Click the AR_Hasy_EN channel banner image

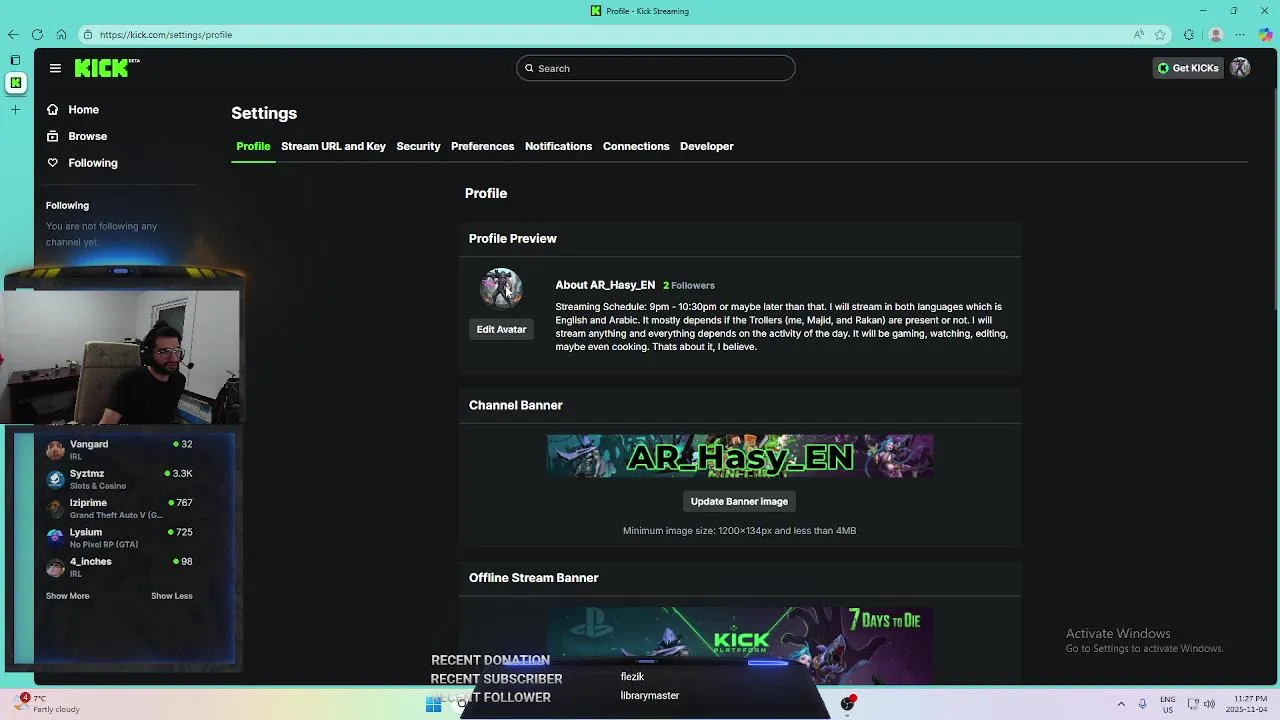[739, 456]
